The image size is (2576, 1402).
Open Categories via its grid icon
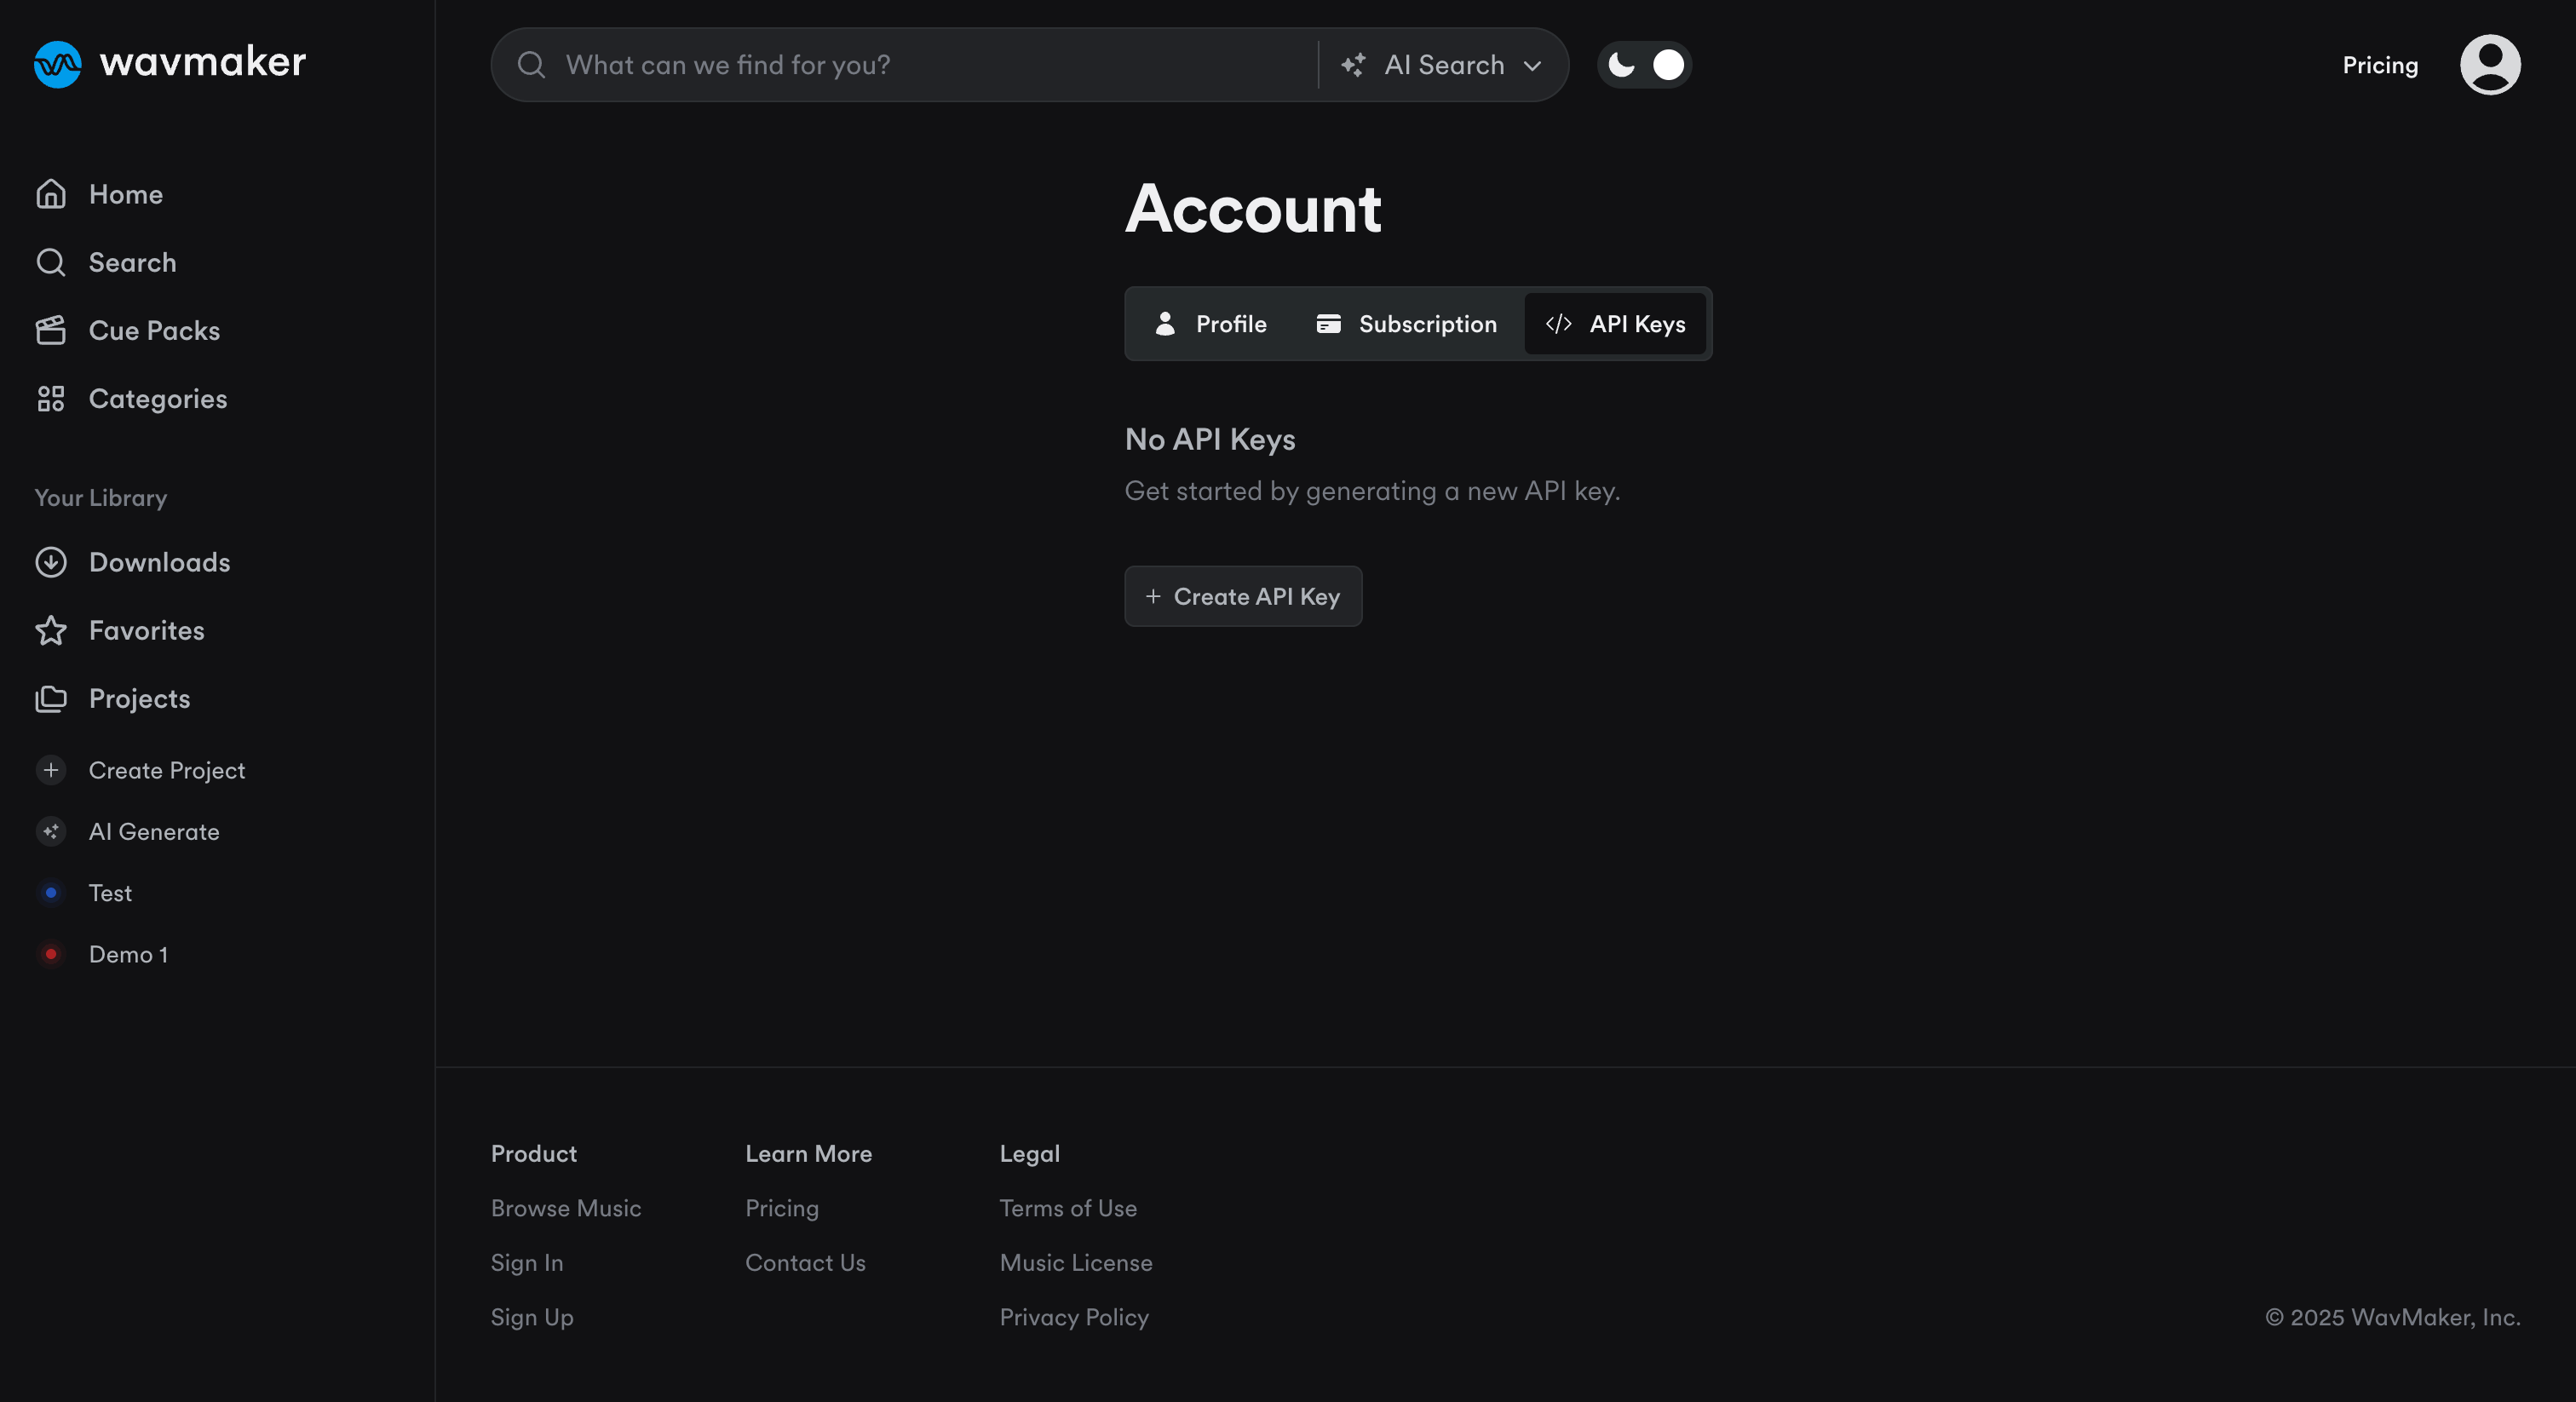coord(52,398)
